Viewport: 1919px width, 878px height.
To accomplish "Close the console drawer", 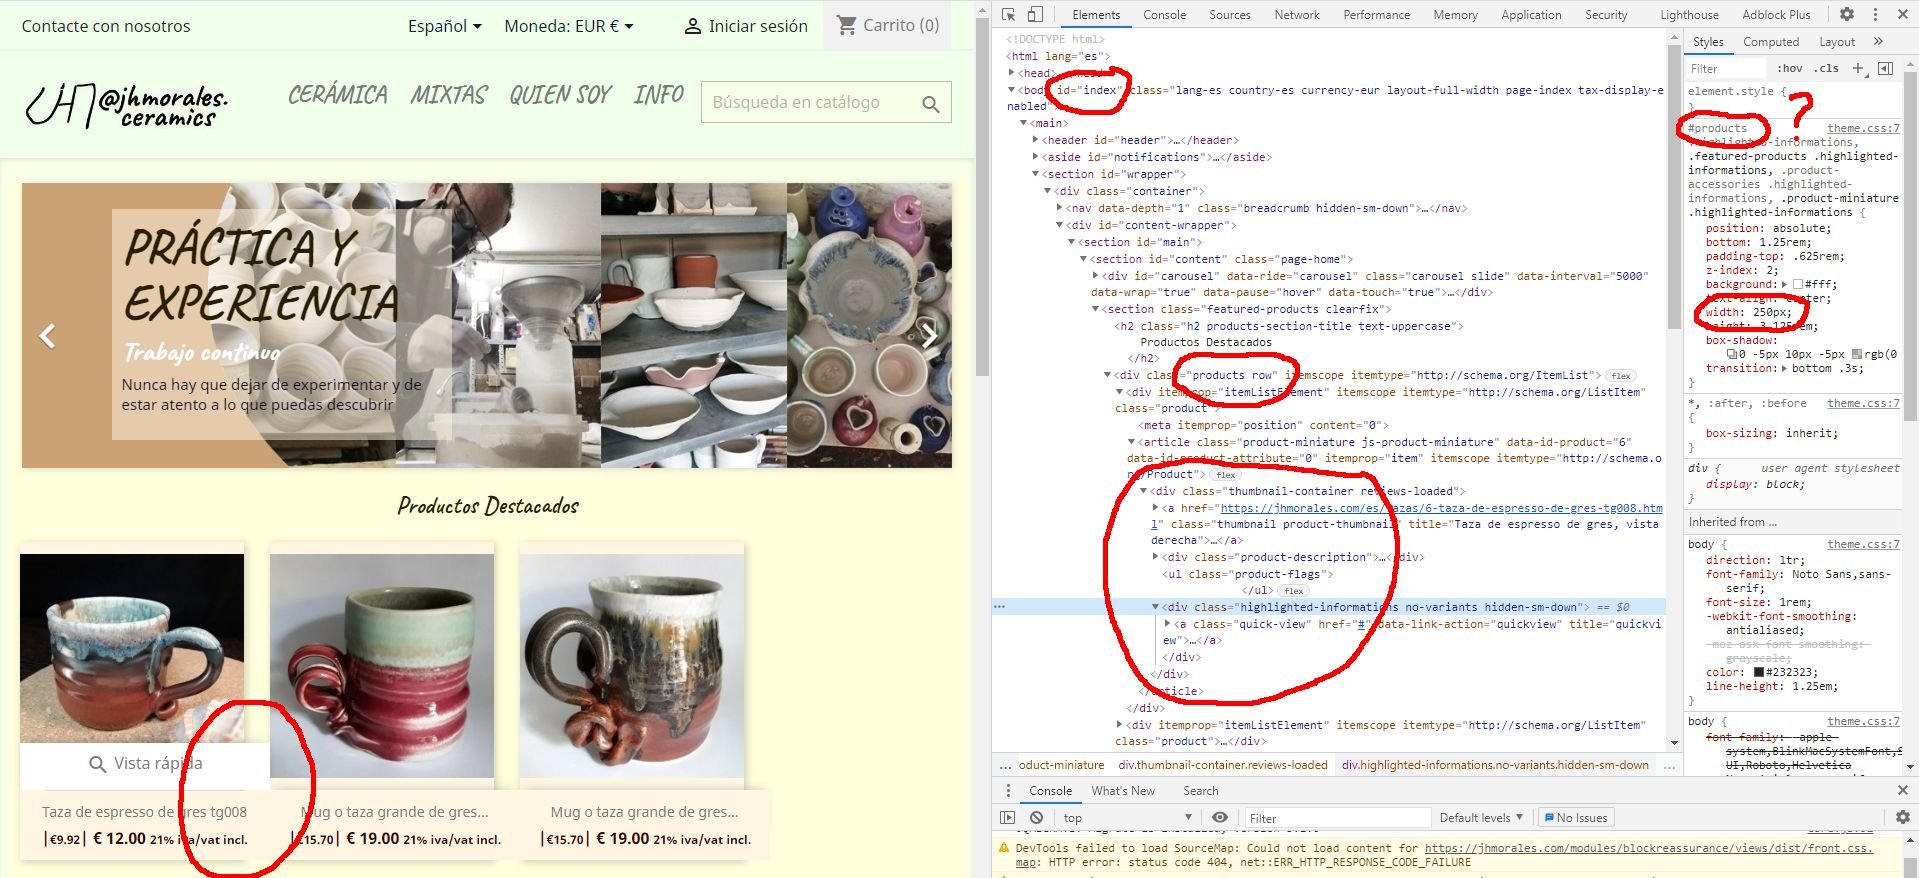I will click(x=1903, y=791).
